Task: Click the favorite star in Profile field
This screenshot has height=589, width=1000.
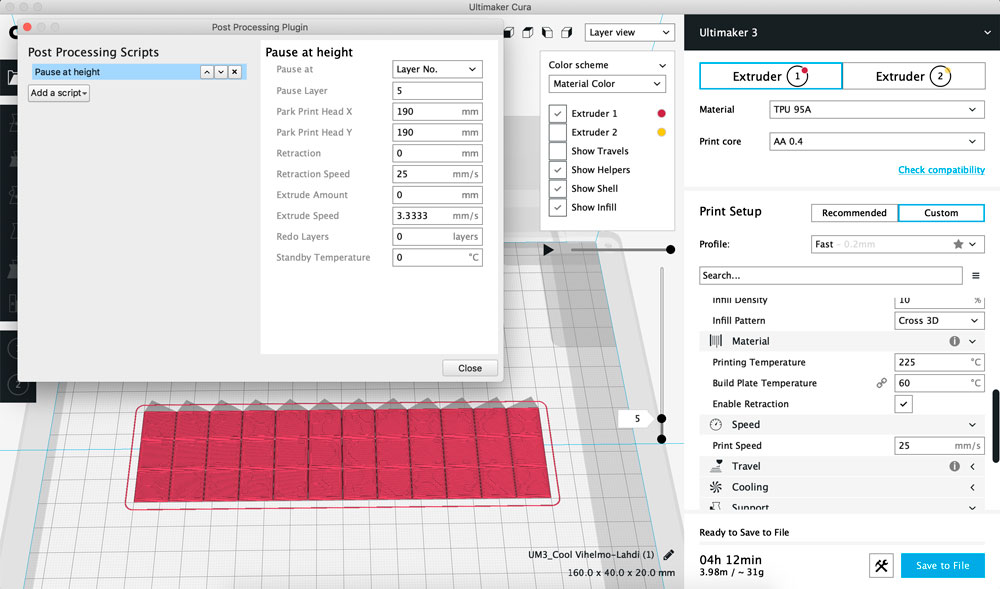Action: tap(958, 244)
